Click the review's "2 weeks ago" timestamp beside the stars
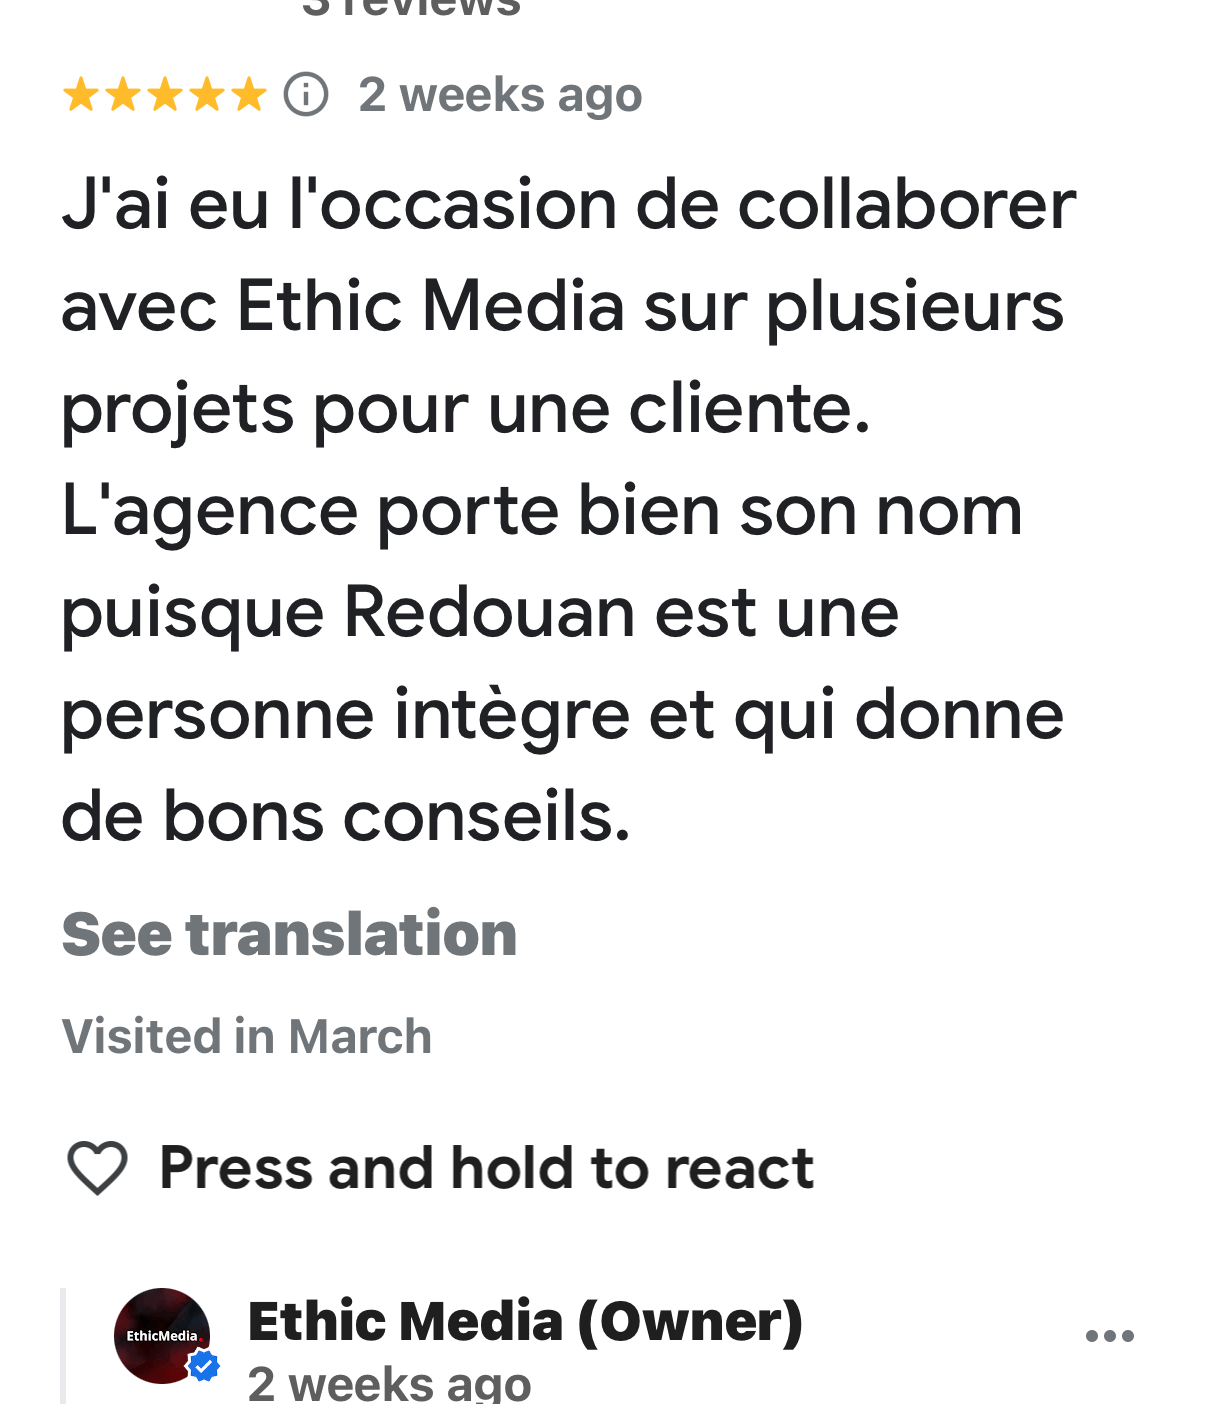The image size is (1206, 1404). point(500,96)
